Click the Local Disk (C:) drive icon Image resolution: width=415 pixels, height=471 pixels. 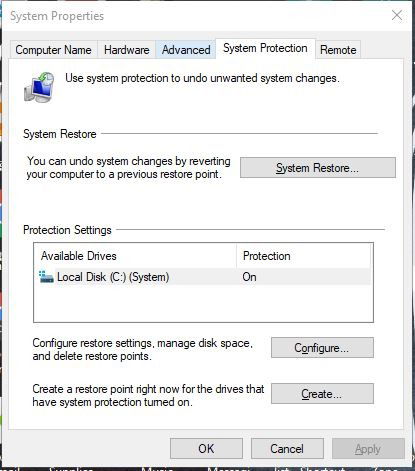46,277
